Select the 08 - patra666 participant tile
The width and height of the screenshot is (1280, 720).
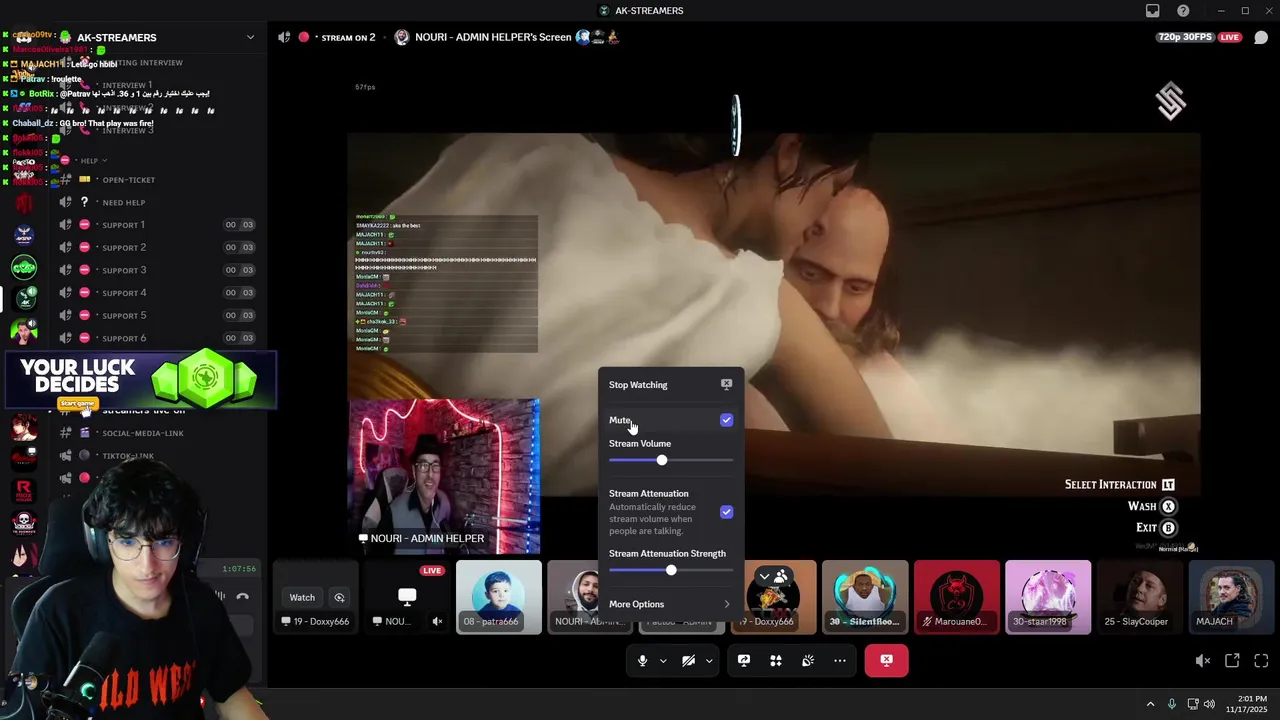[x=499, y=597]
